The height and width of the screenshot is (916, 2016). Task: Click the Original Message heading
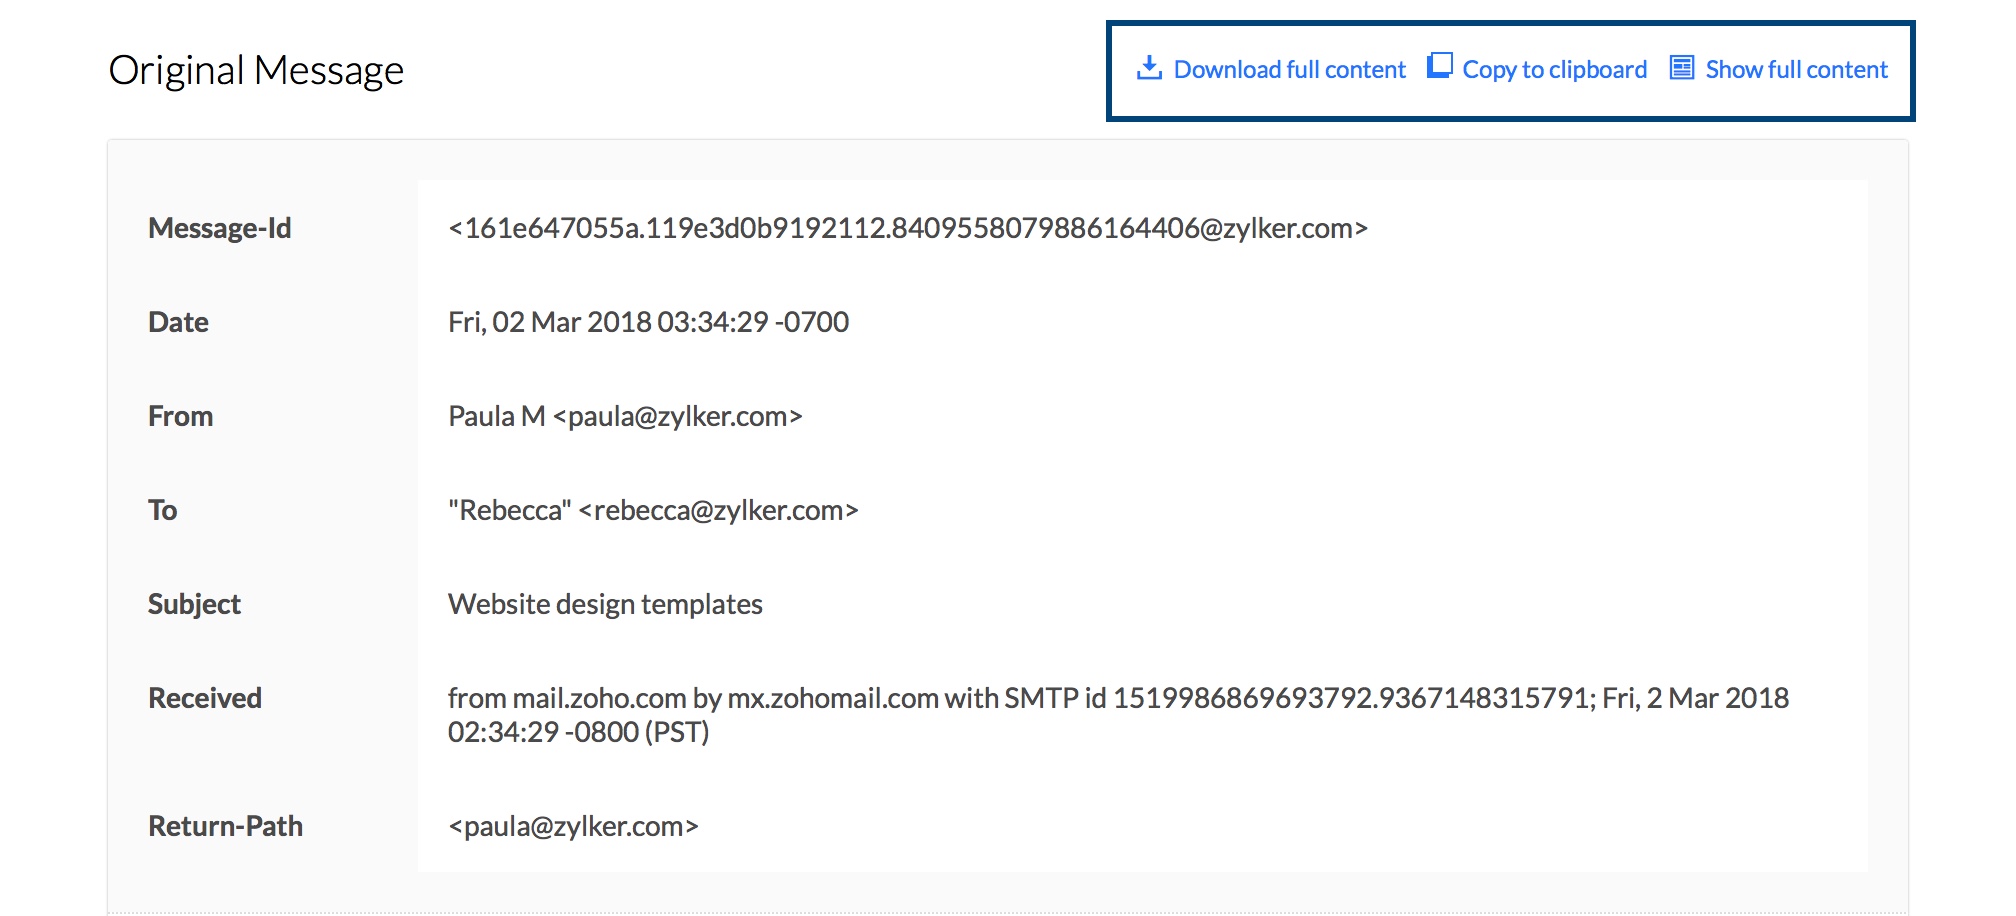coord(256,70)
